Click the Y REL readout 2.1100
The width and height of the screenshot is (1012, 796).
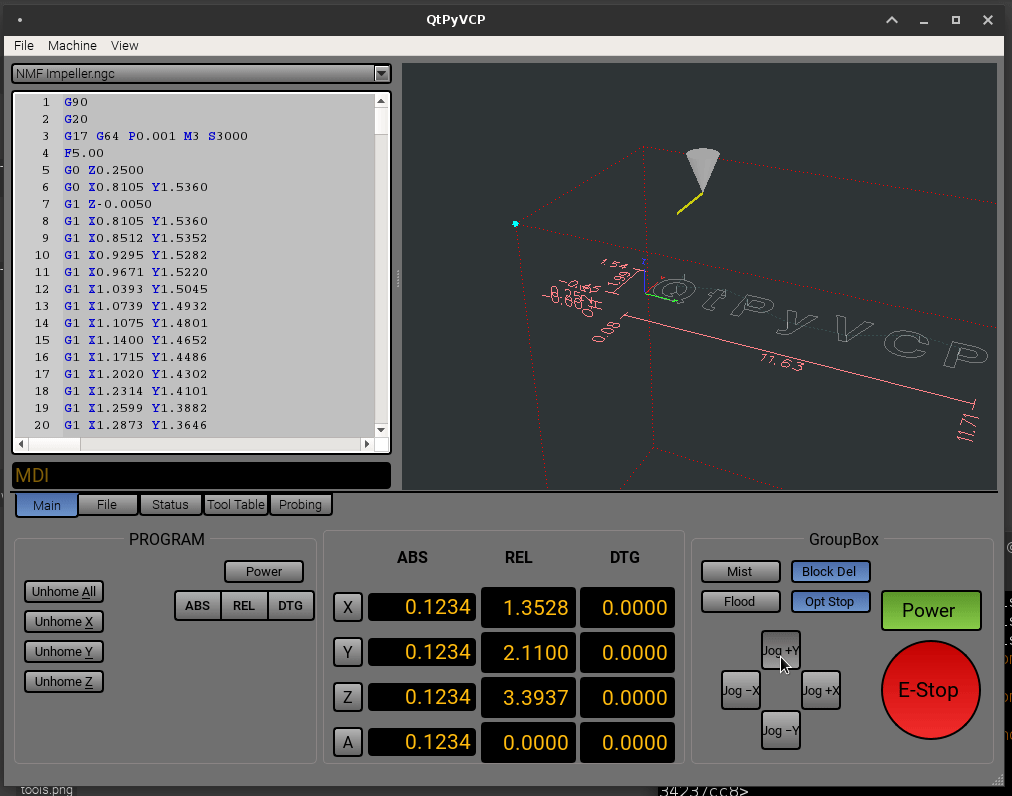pyautogui.click(x=529, y=653)
